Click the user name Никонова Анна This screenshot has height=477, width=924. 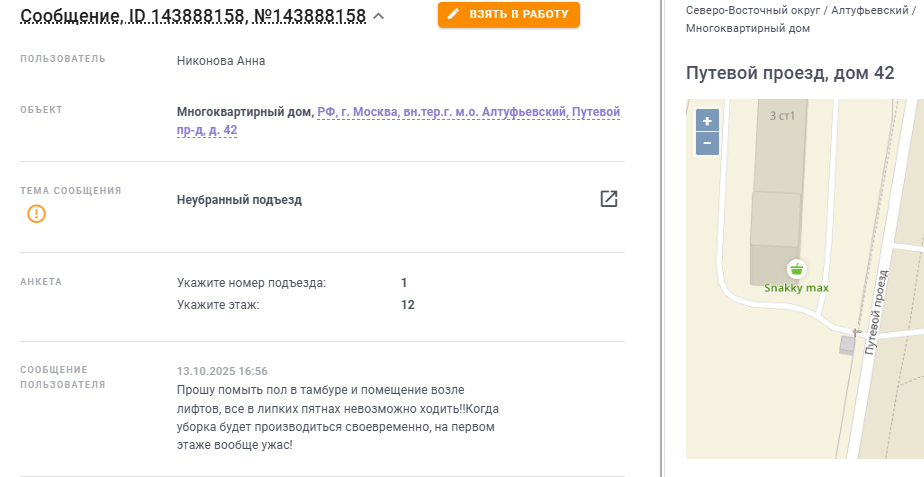coord(221,61)
